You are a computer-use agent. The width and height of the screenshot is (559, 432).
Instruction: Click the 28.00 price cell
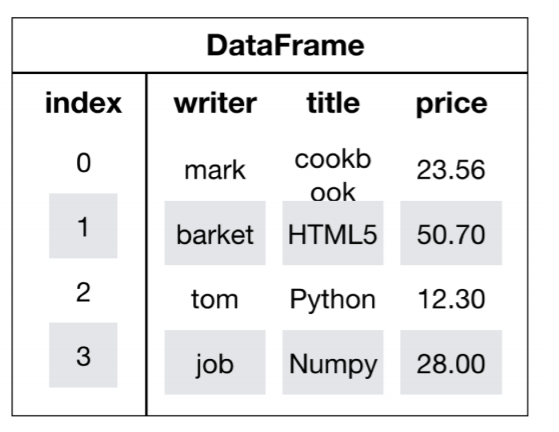tap(451, 362)
